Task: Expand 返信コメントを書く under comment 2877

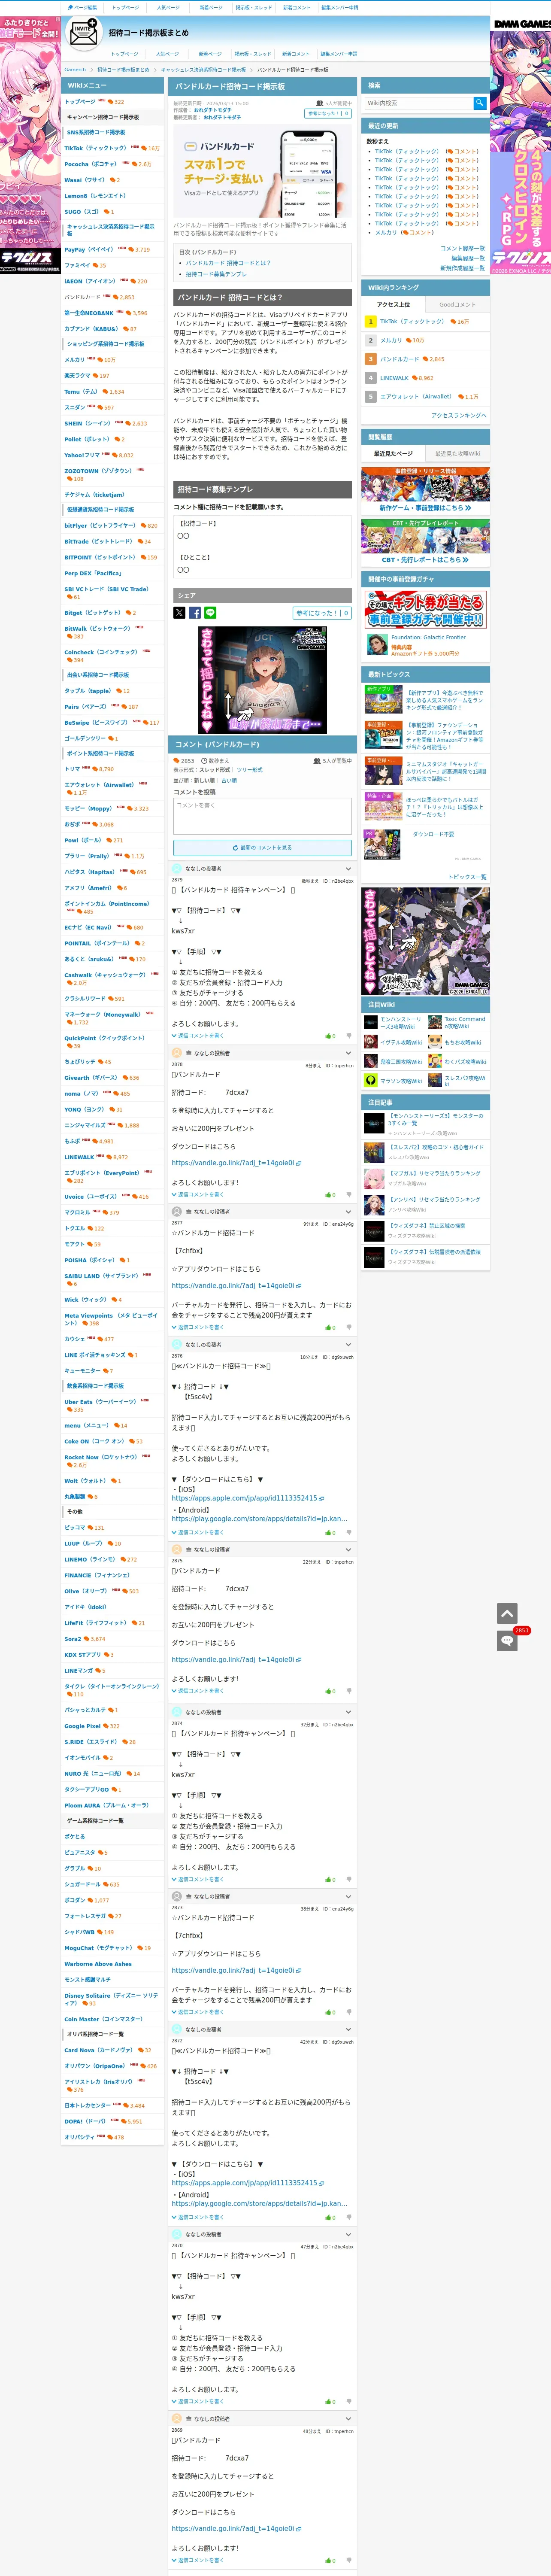Action: tap(198, 1327)
